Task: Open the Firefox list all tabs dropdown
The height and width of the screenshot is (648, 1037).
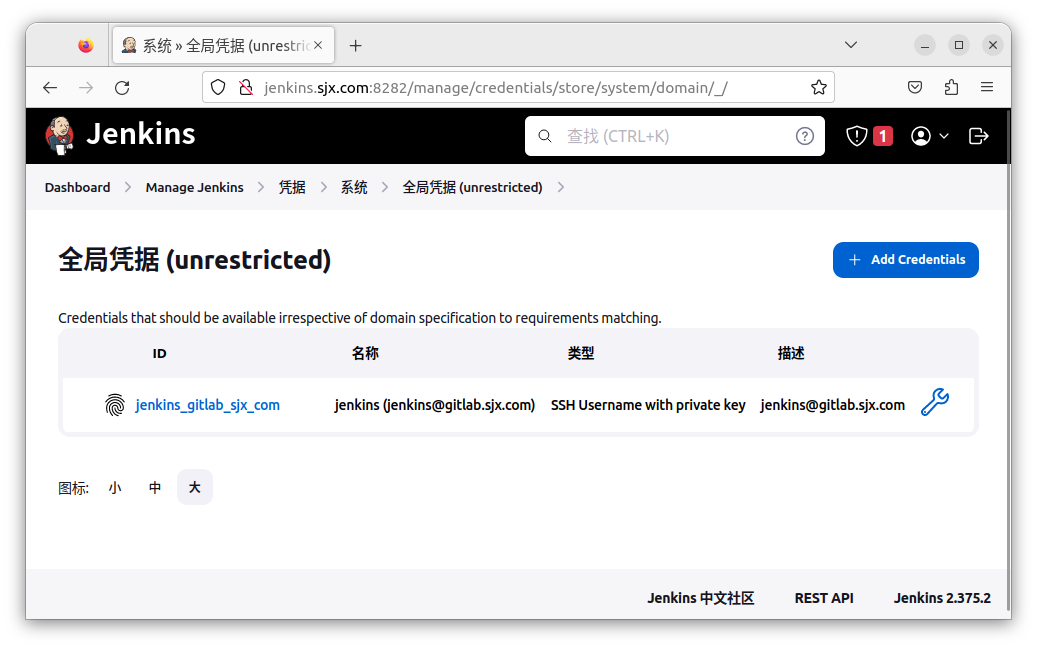Action: [851, 45]
